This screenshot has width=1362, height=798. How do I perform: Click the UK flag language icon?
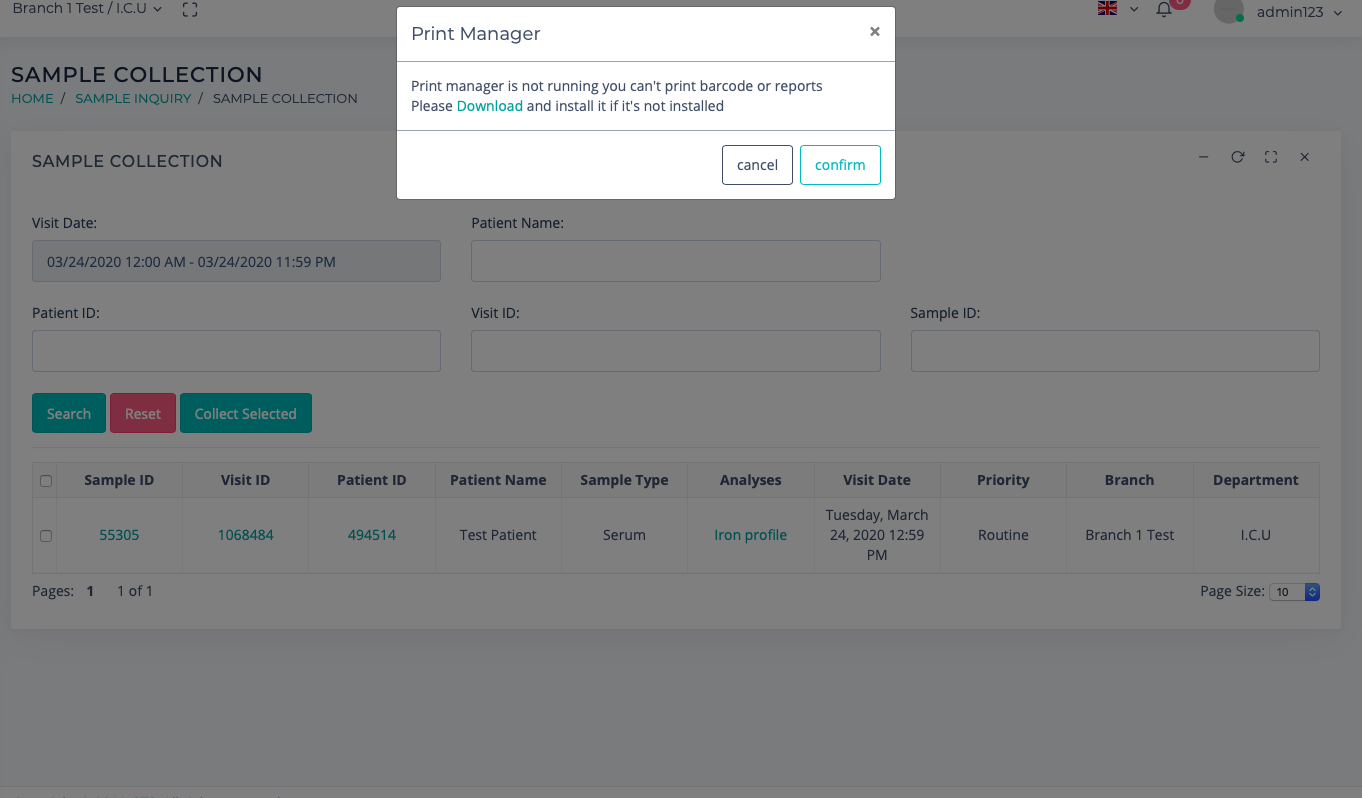(x=1107, y=9)
